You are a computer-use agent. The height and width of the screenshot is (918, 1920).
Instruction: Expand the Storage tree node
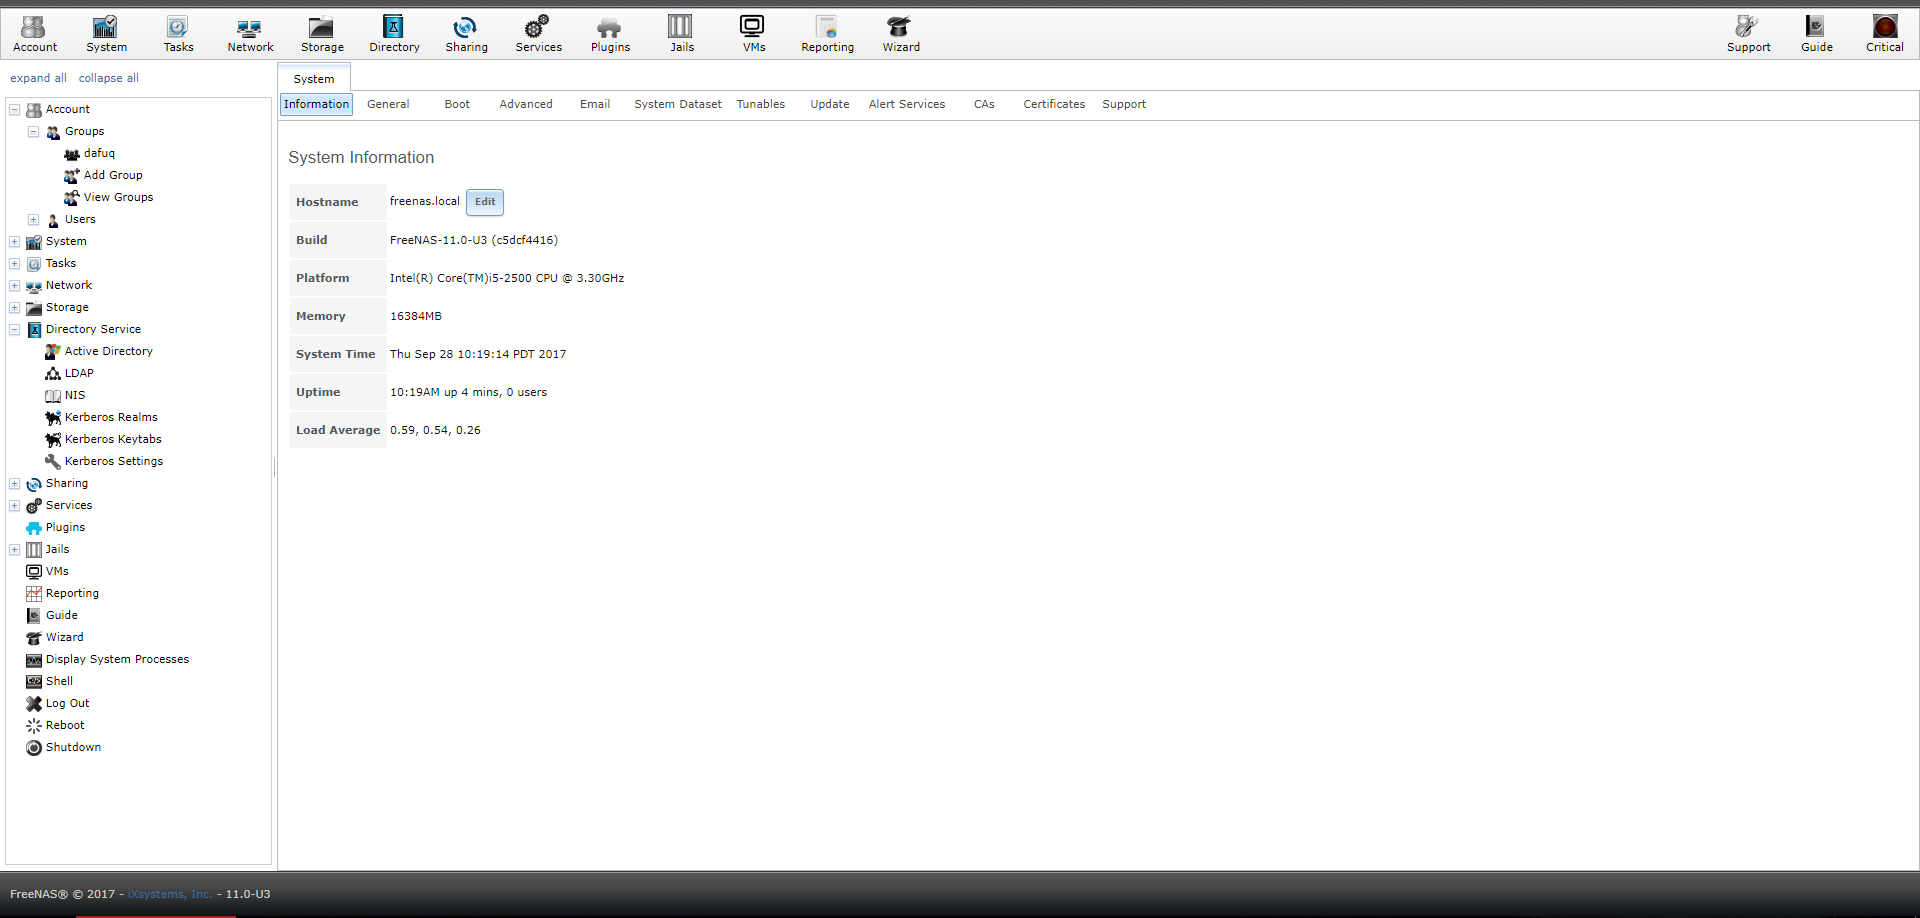pos(15,308)
